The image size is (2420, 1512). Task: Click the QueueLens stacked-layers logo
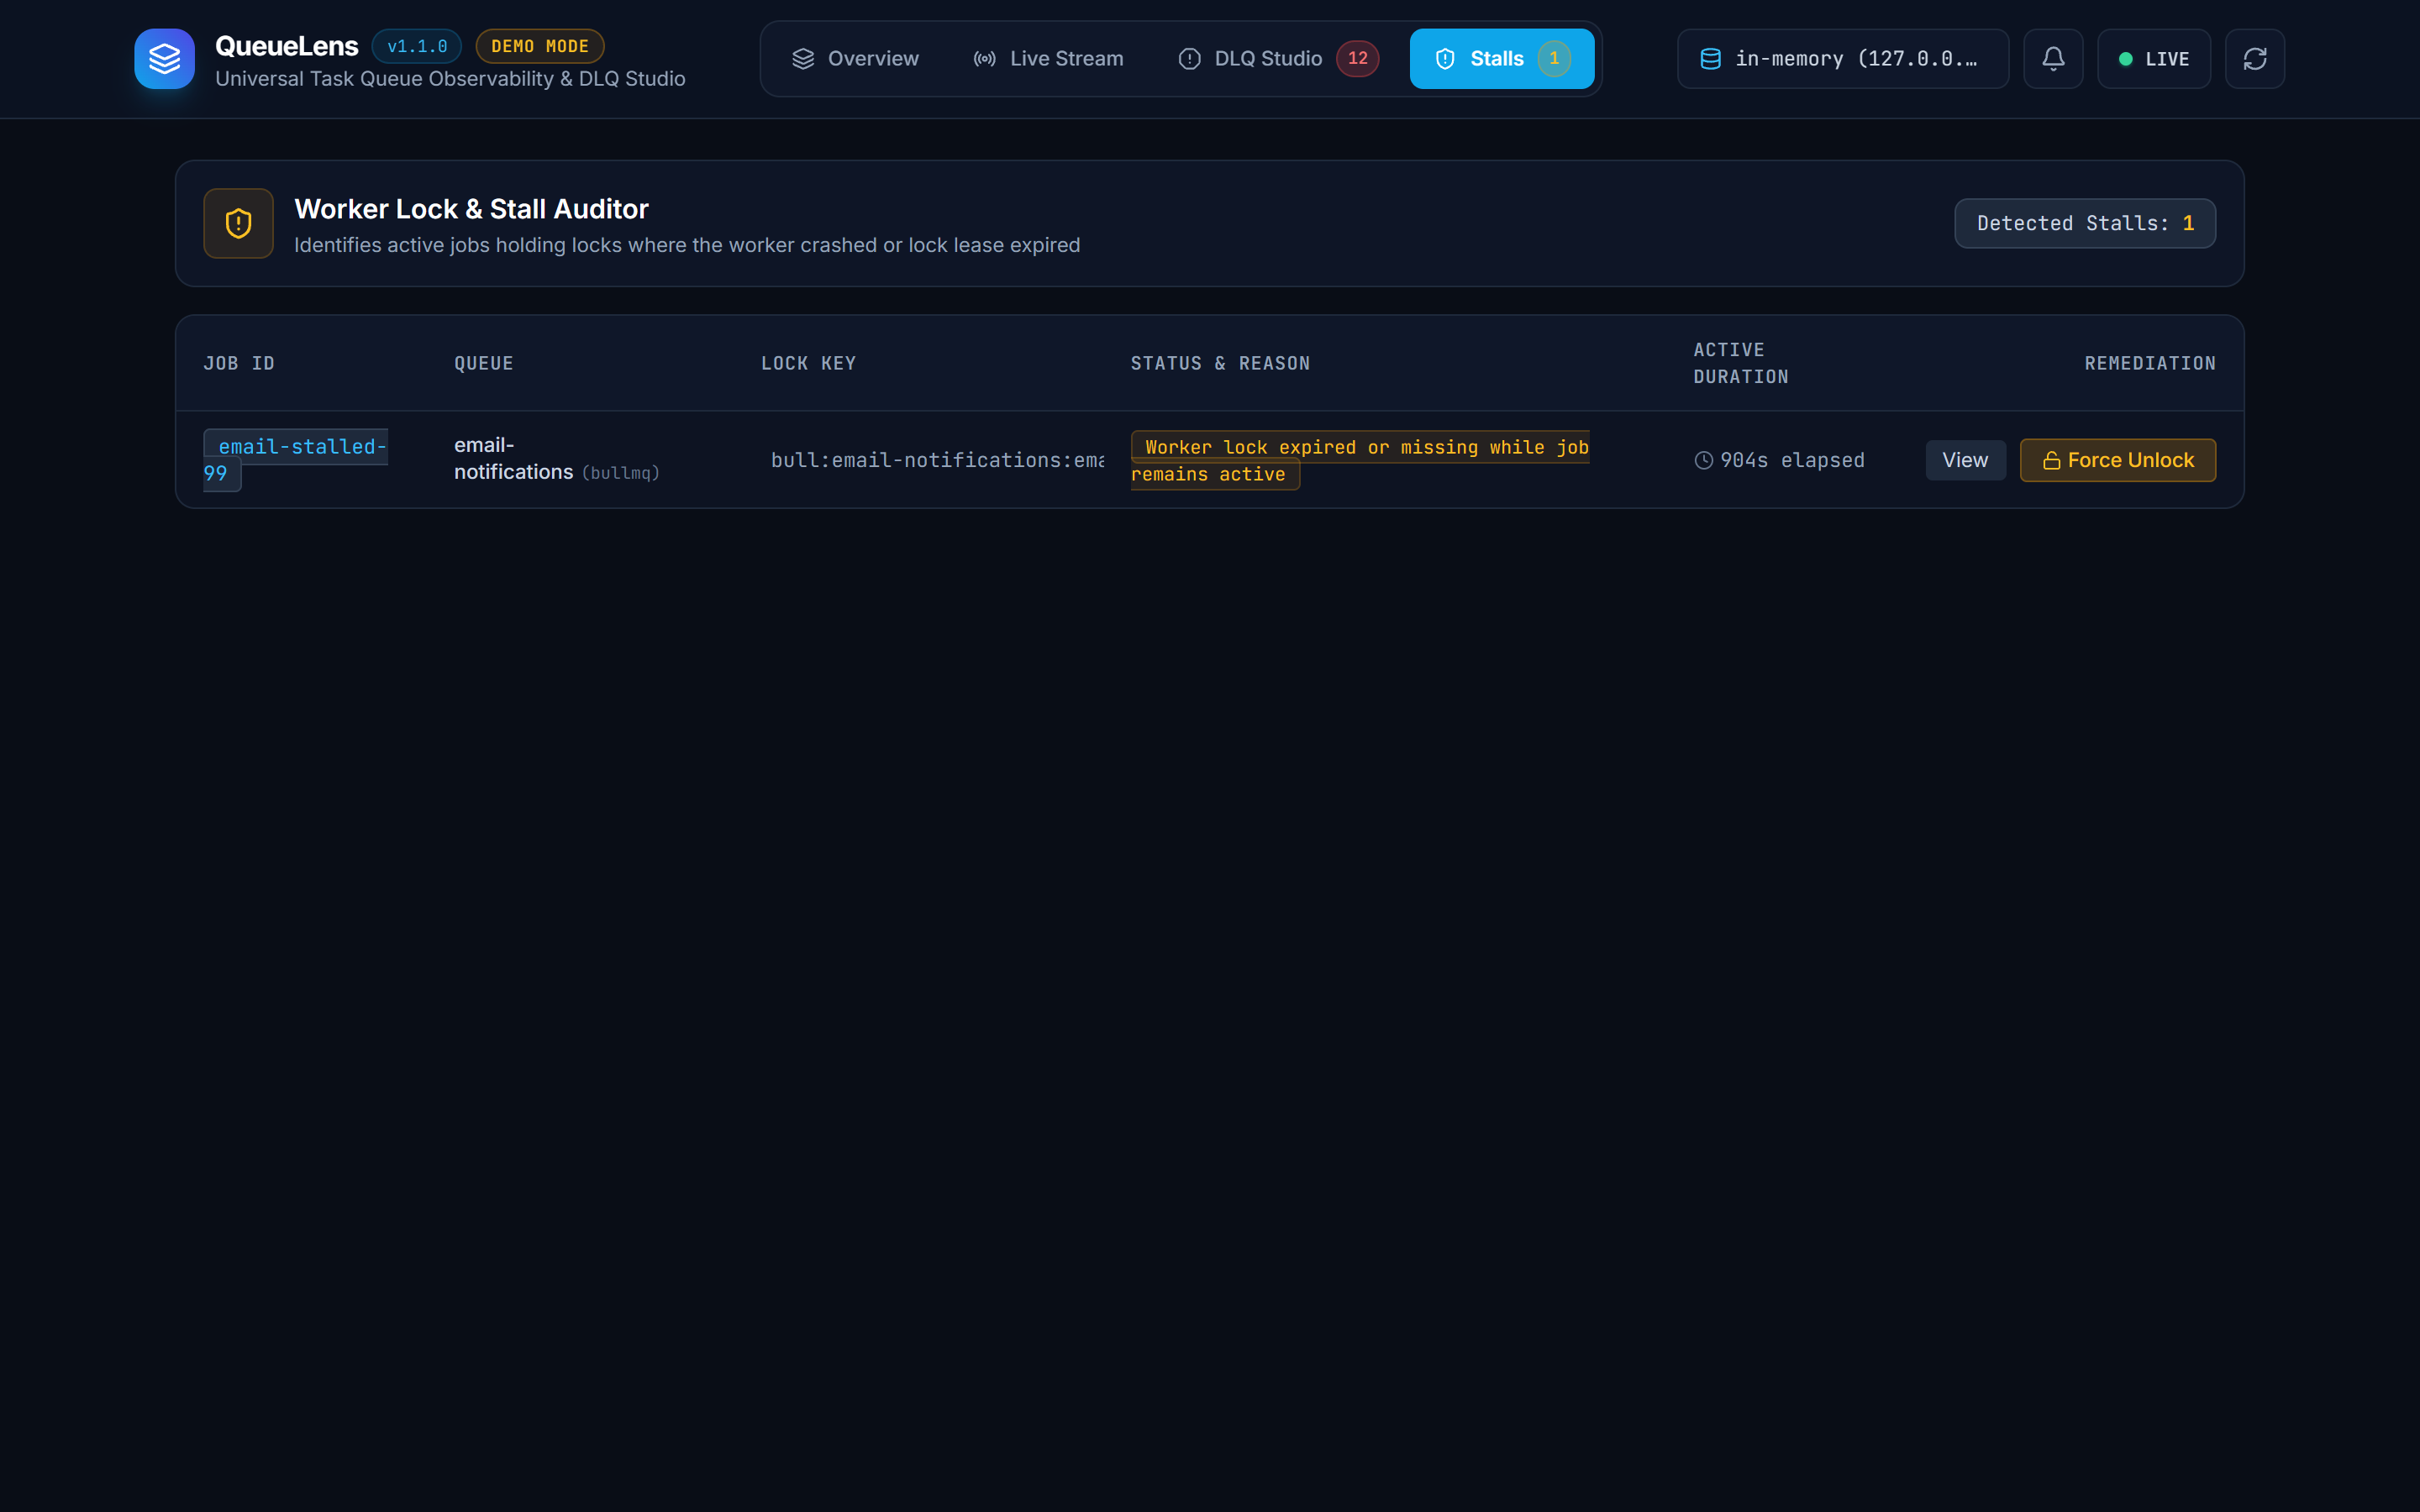click(x=164, y=59)
